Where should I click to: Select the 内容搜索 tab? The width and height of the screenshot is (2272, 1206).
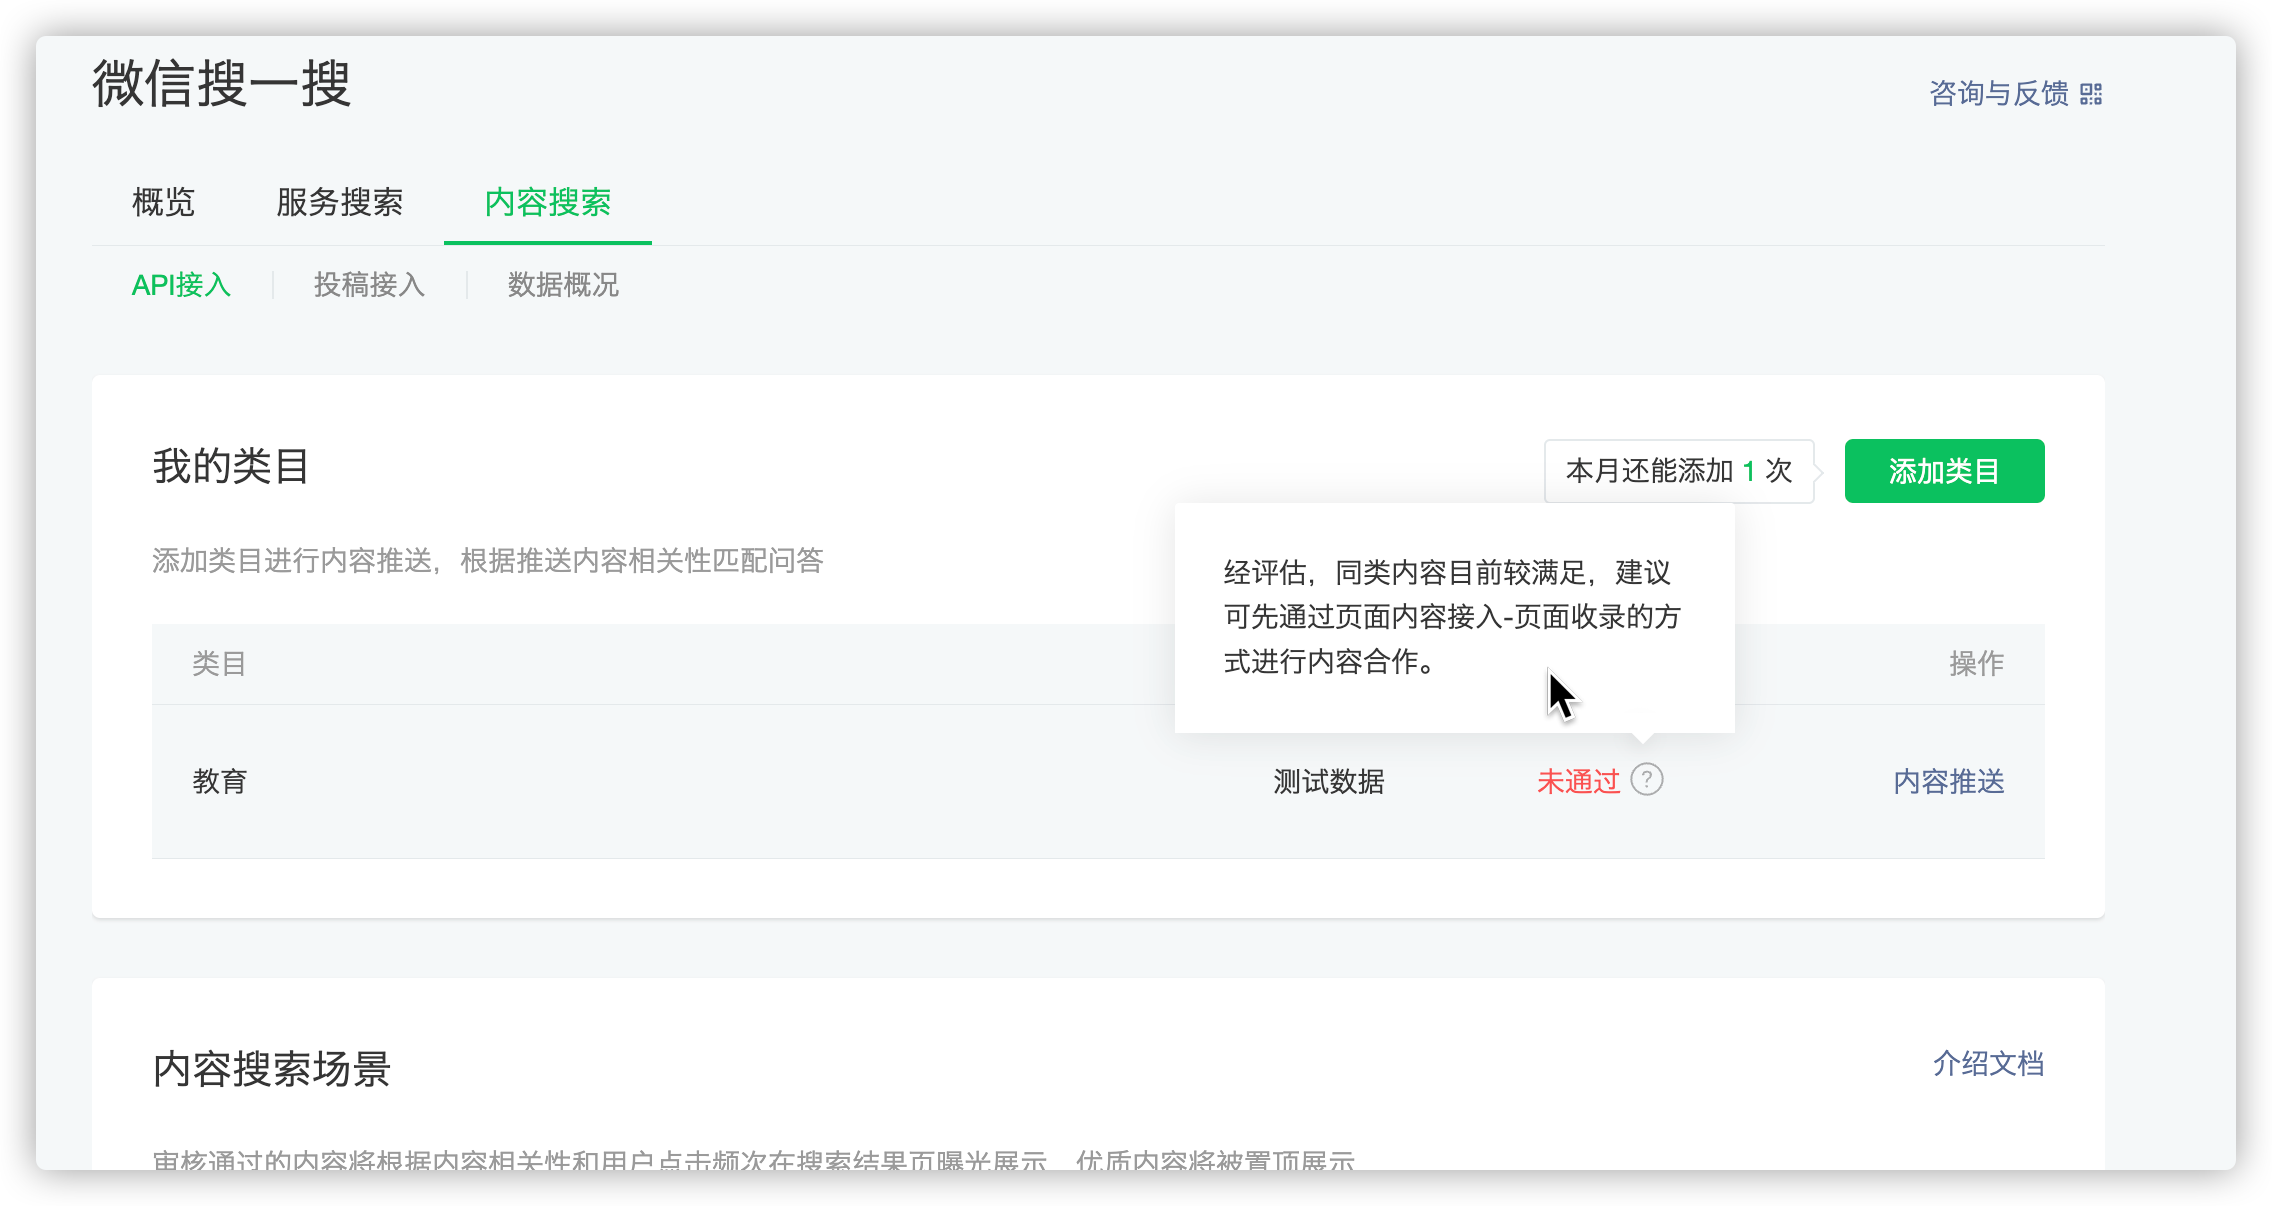point(547,202)
